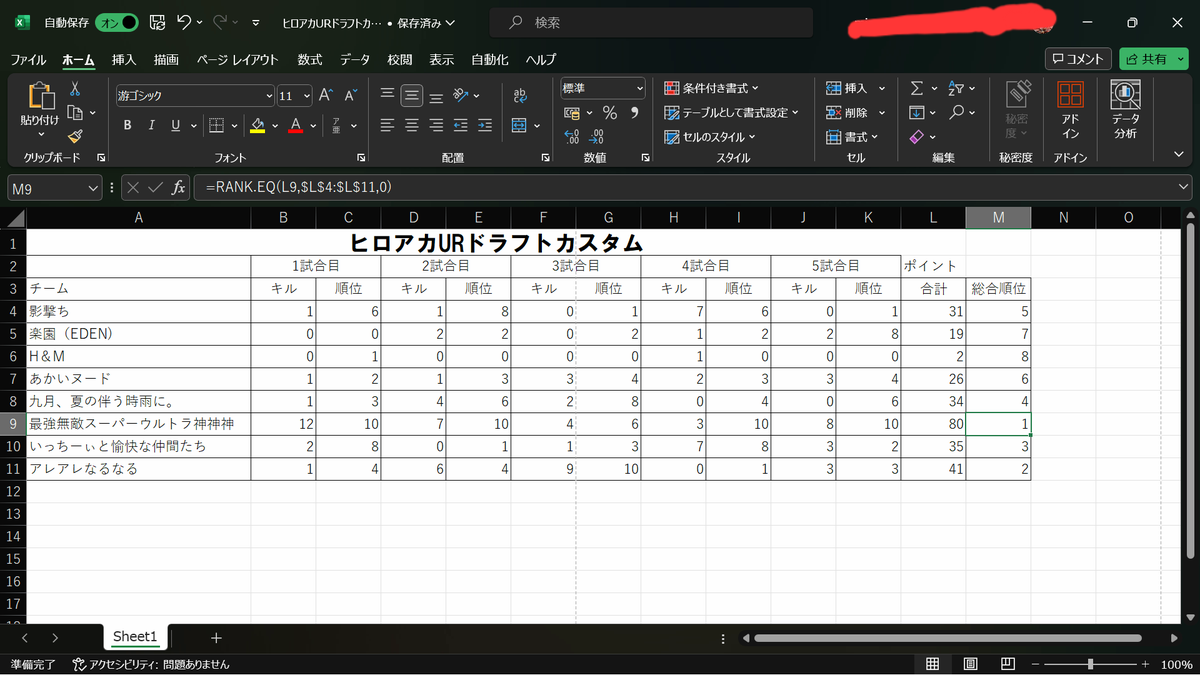Open Format as Table テーブルとして書式設定
The width and height of the screenshot is (1200, 675).
(732, 113)
